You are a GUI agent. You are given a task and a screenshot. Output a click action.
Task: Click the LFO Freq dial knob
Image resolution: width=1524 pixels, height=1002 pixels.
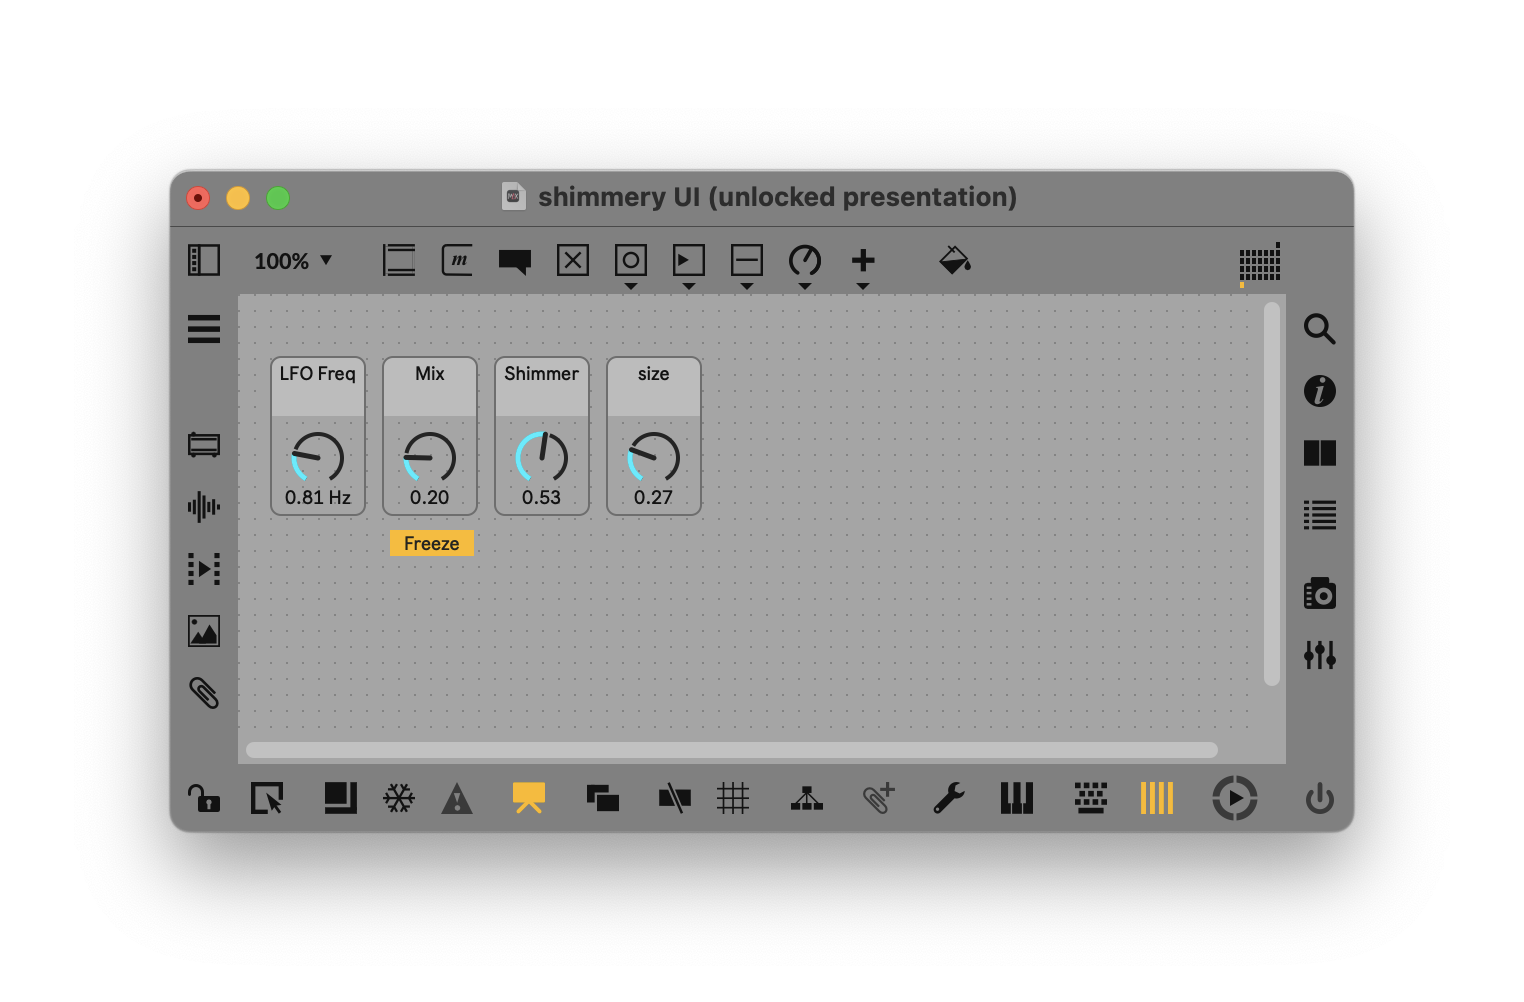(x=318, y=457)
